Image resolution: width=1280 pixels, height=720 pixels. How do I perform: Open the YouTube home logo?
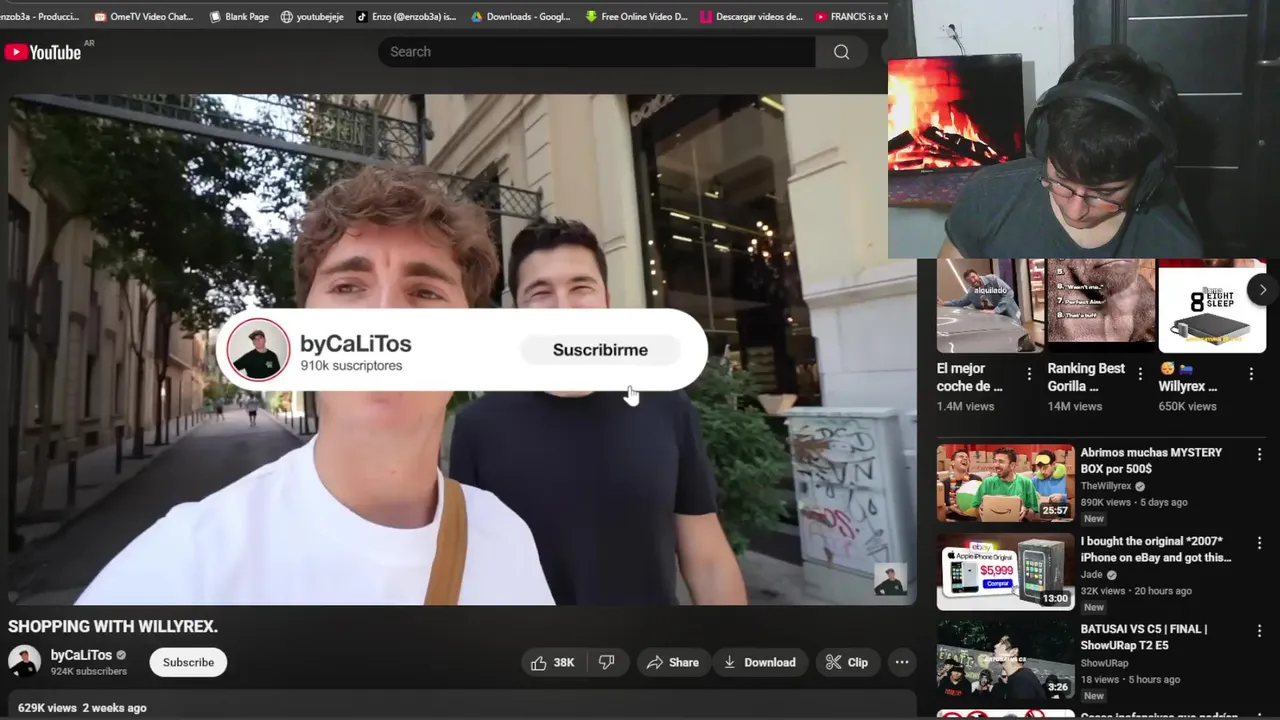(42, 52)
